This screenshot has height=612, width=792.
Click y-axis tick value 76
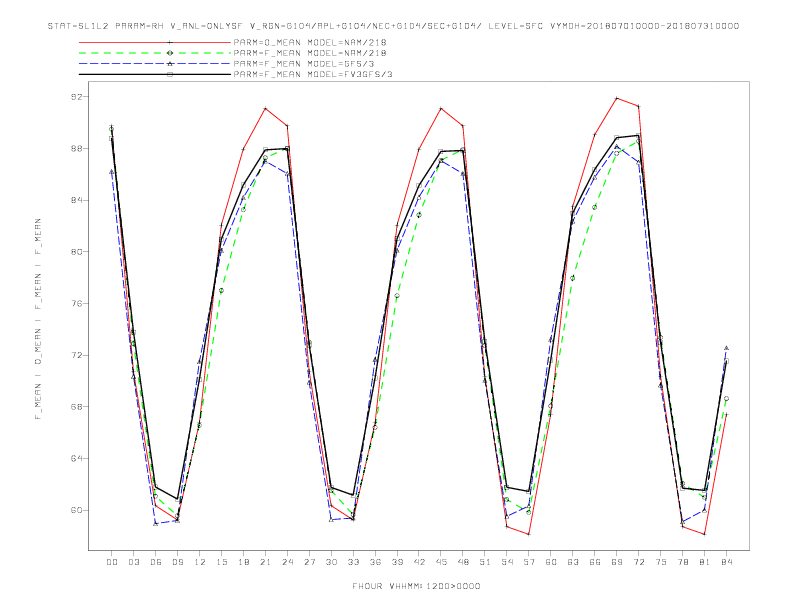77,303
